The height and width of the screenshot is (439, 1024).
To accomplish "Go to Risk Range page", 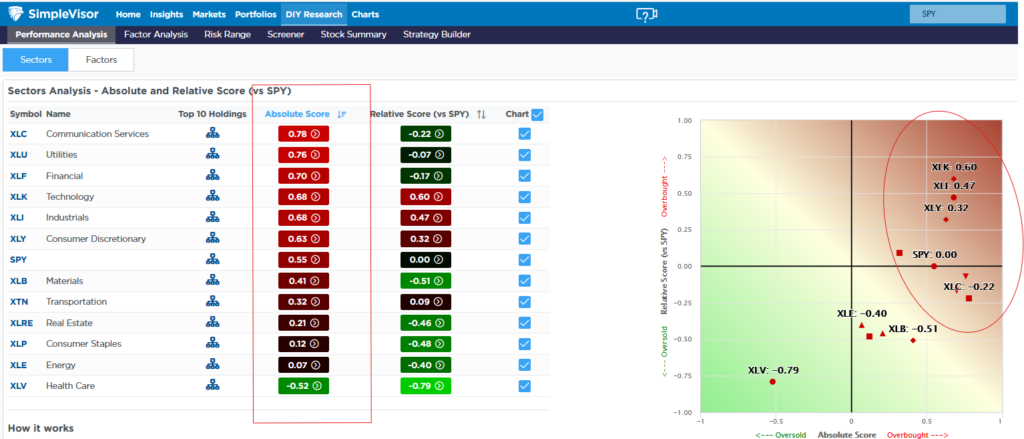I will (227, 34).
